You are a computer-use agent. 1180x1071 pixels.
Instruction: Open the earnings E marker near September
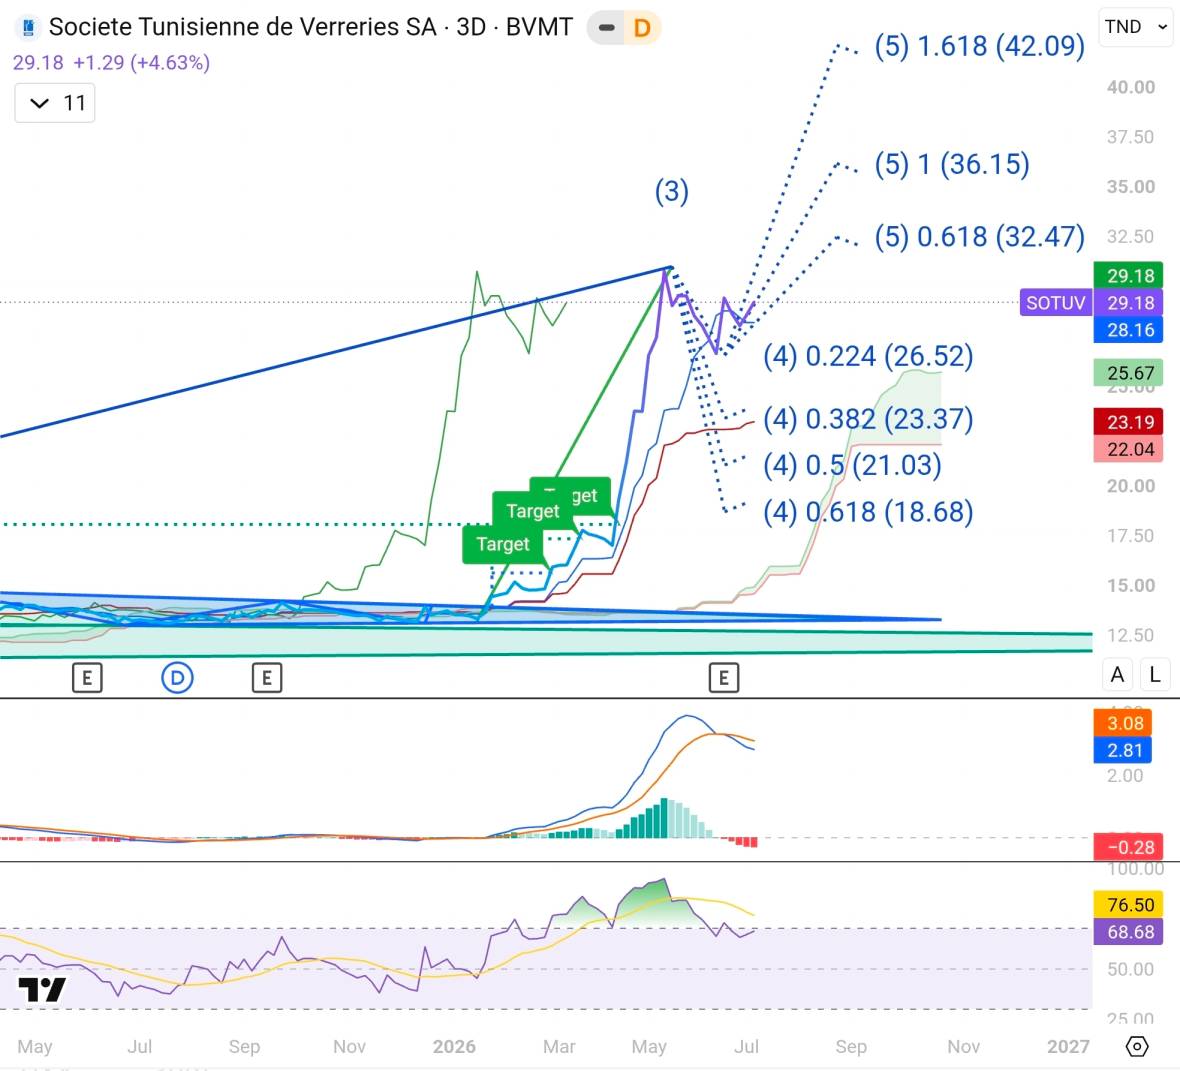click(x=266, y=678)
